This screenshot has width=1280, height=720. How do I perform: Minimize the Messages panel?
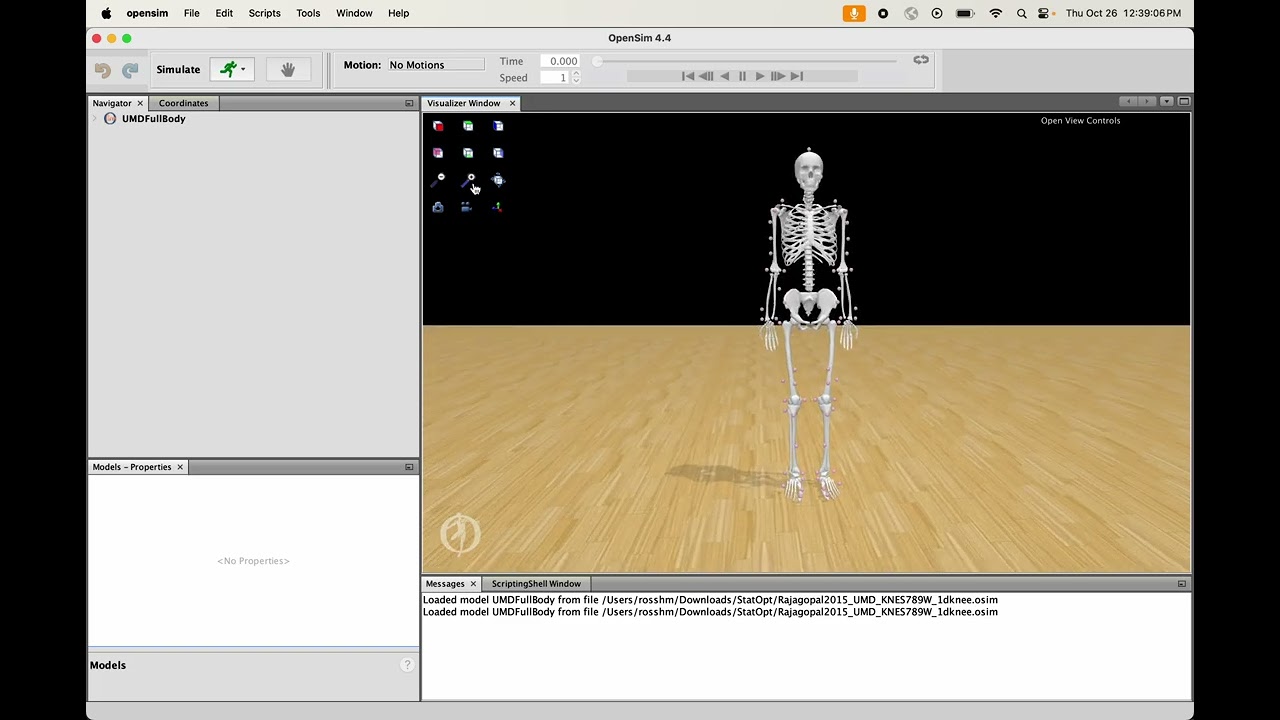pyautogui.click(x=1182, y=584)
